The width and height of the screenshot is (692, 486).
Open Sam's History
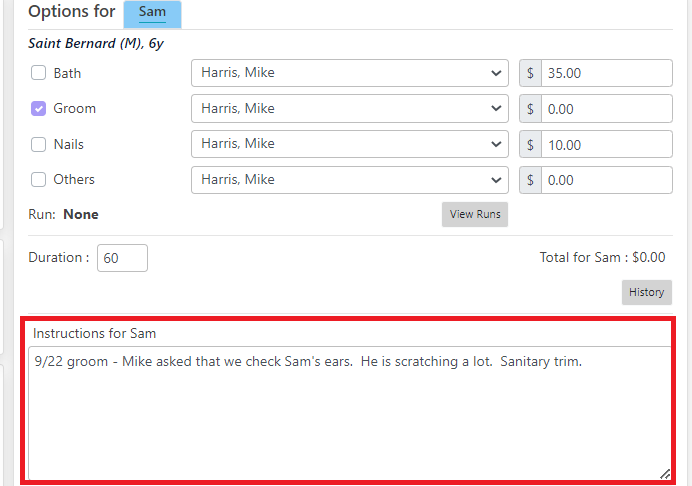(x=647, y=292)
